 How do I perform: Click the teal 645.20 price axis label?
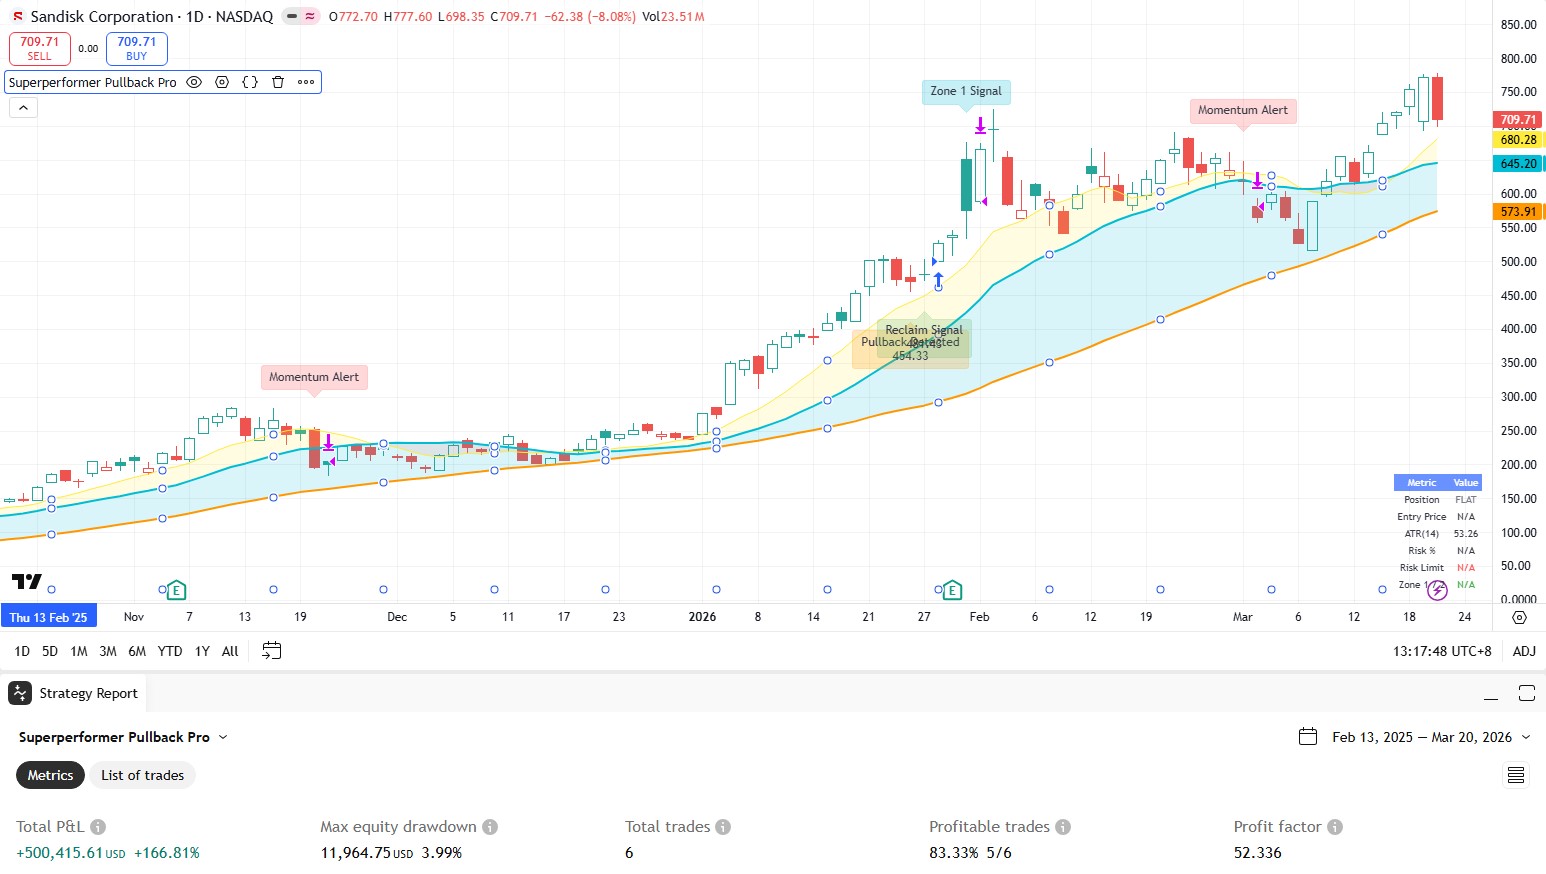pyautogui.click(x=1518, y=164)
